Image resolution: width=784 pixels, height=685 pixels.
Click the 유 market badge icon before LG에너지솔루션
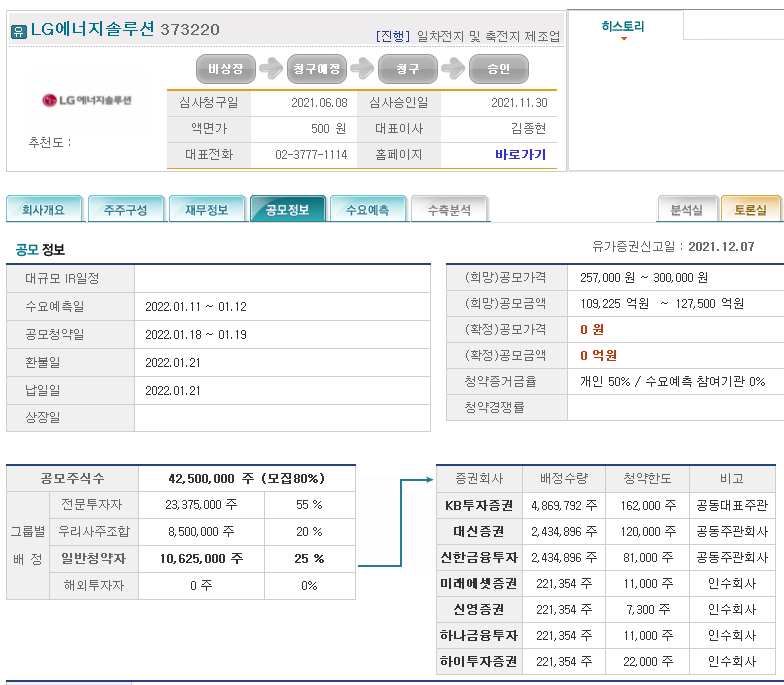(18, 32)
